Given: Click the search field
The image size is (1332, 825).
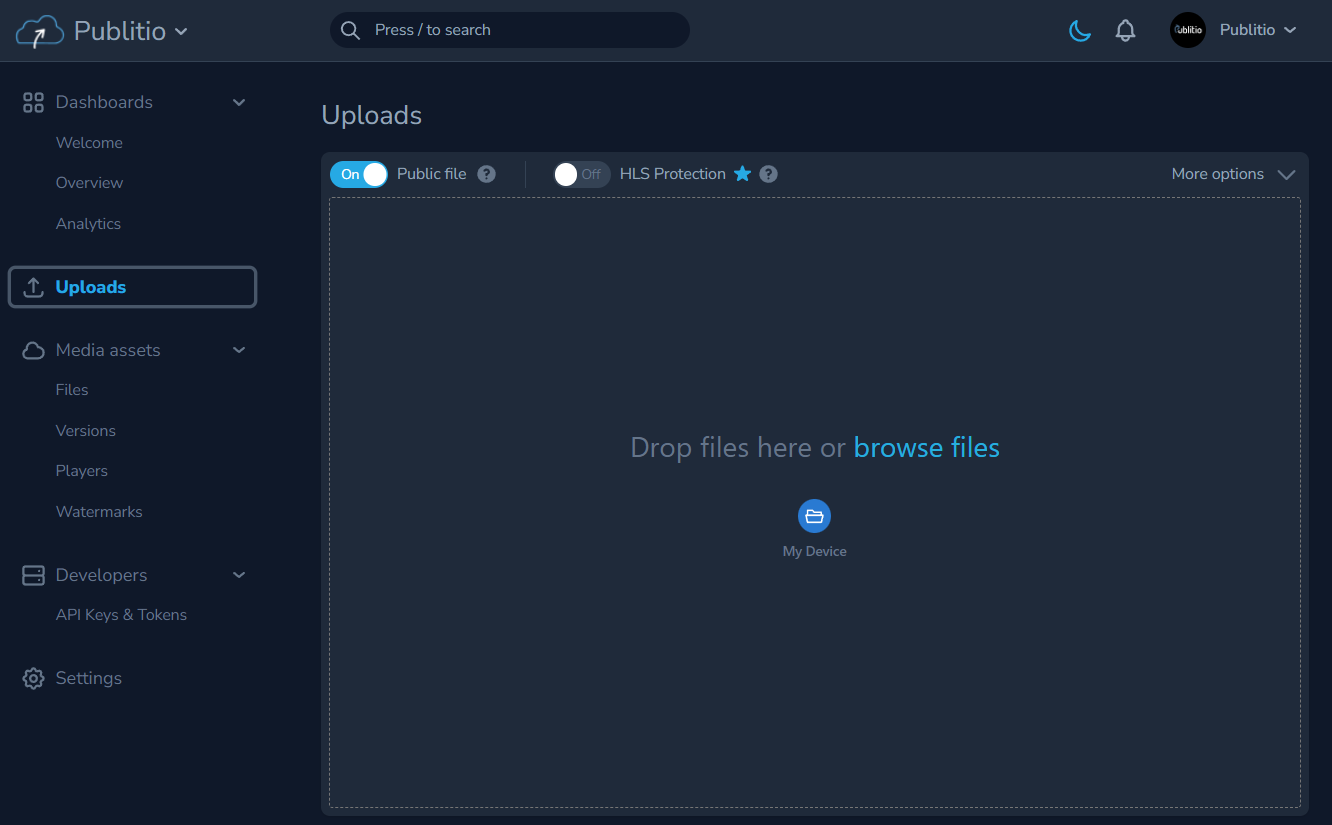Looking at the screenshot, I should point(509,30).
